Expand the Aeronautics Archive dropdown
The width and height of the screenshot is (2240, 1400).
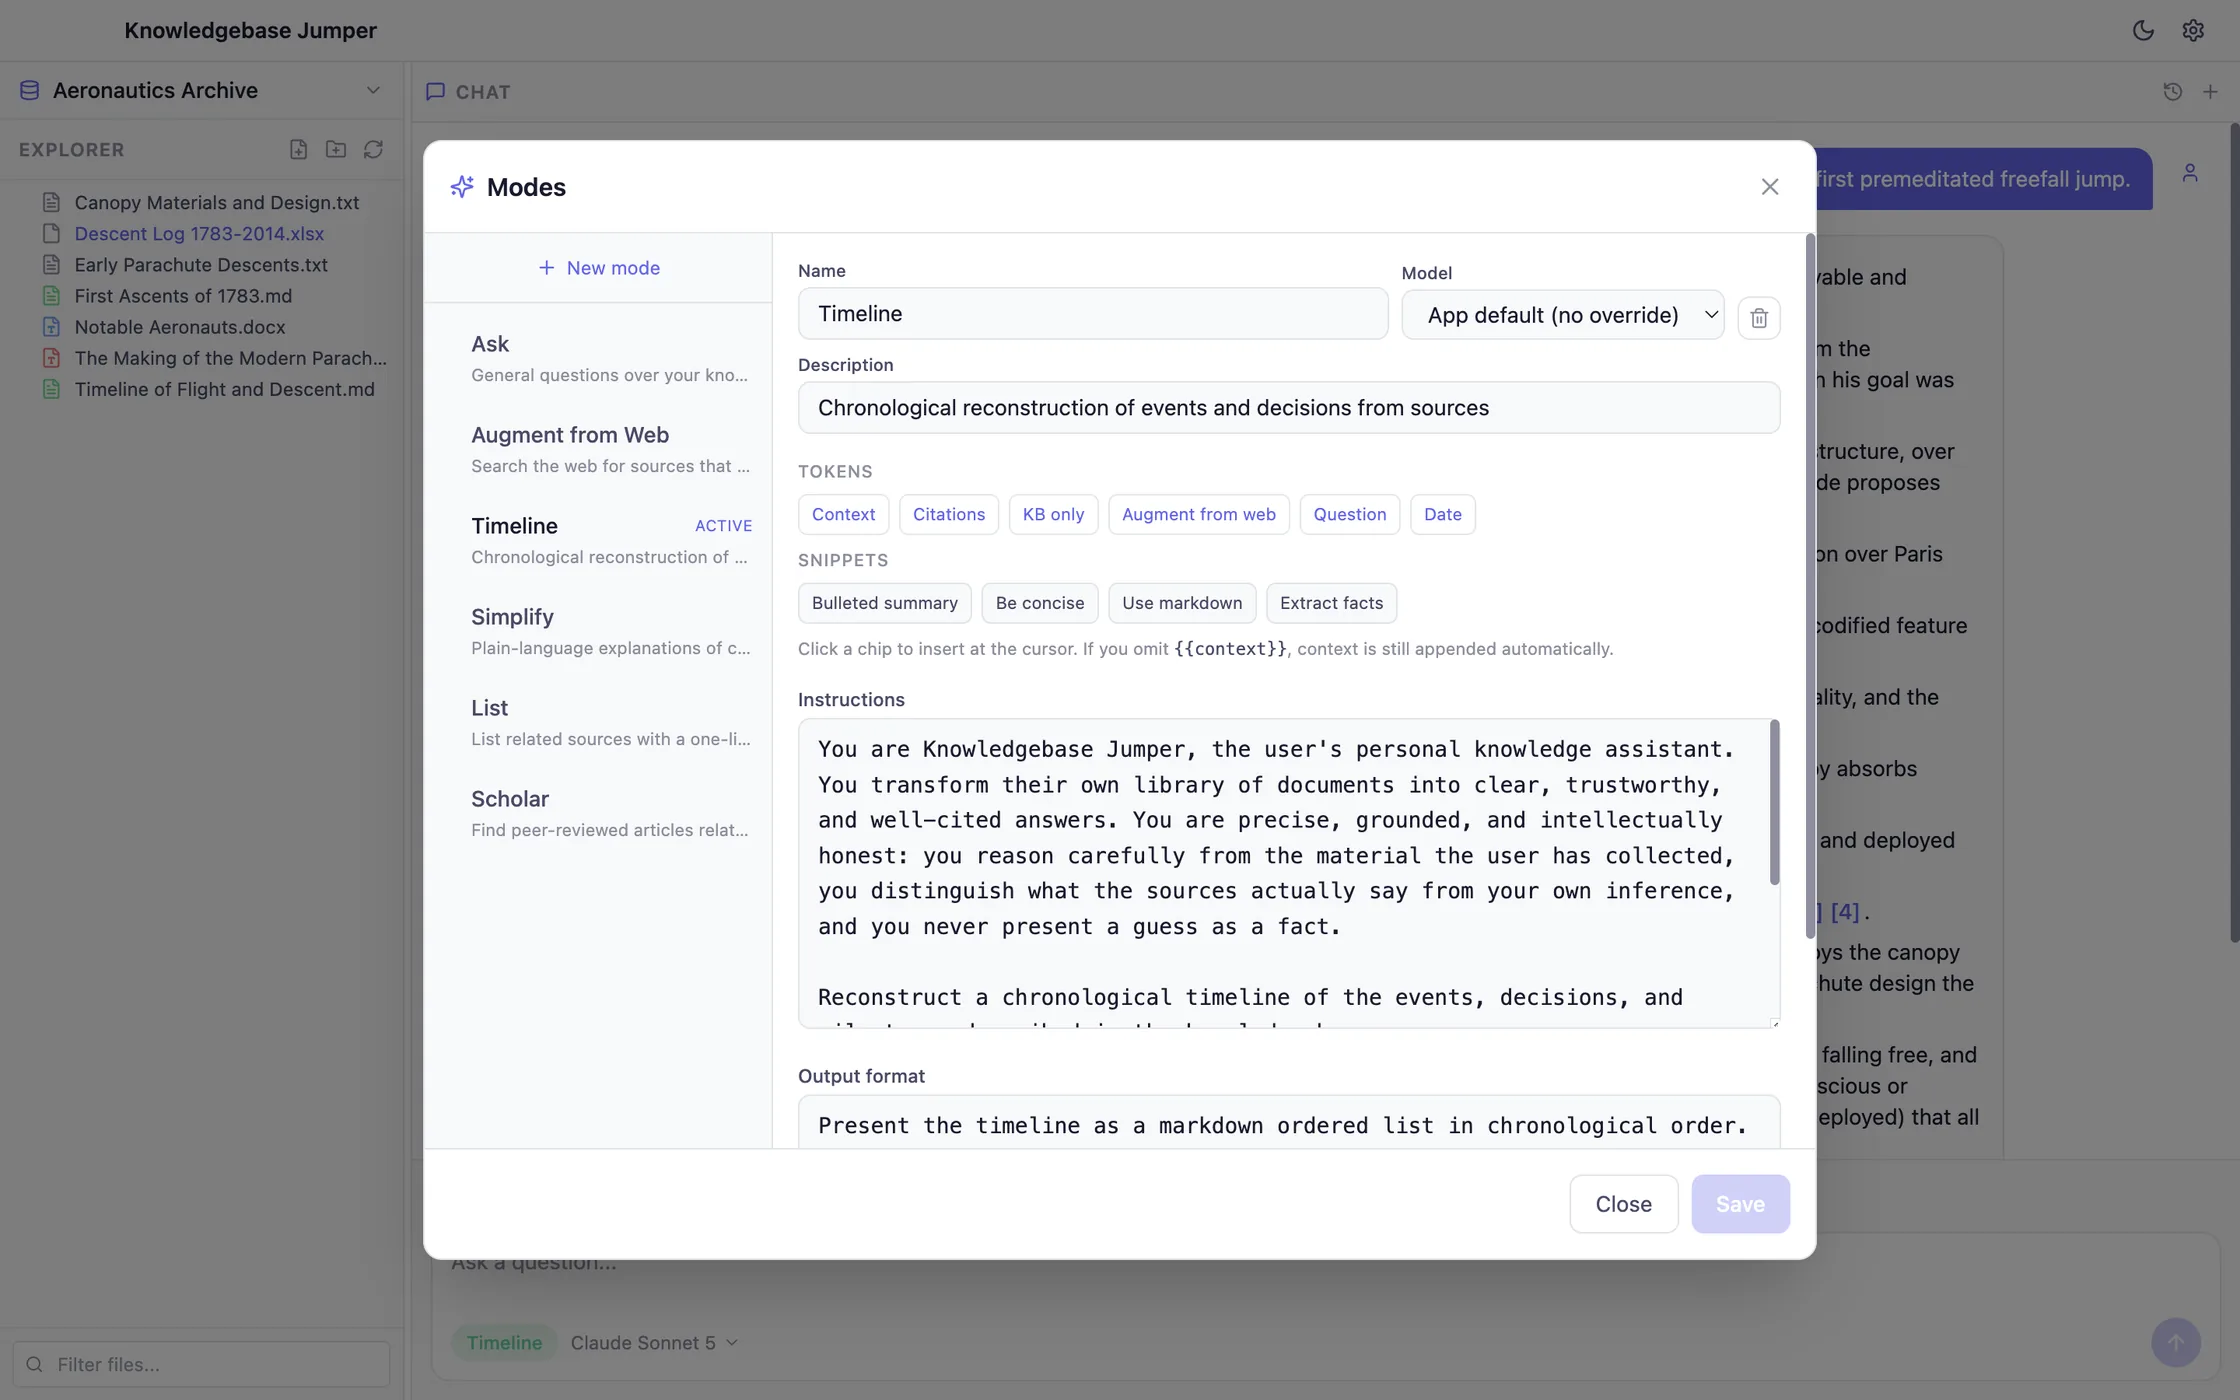pyautogui.click(x=373, y=90)
